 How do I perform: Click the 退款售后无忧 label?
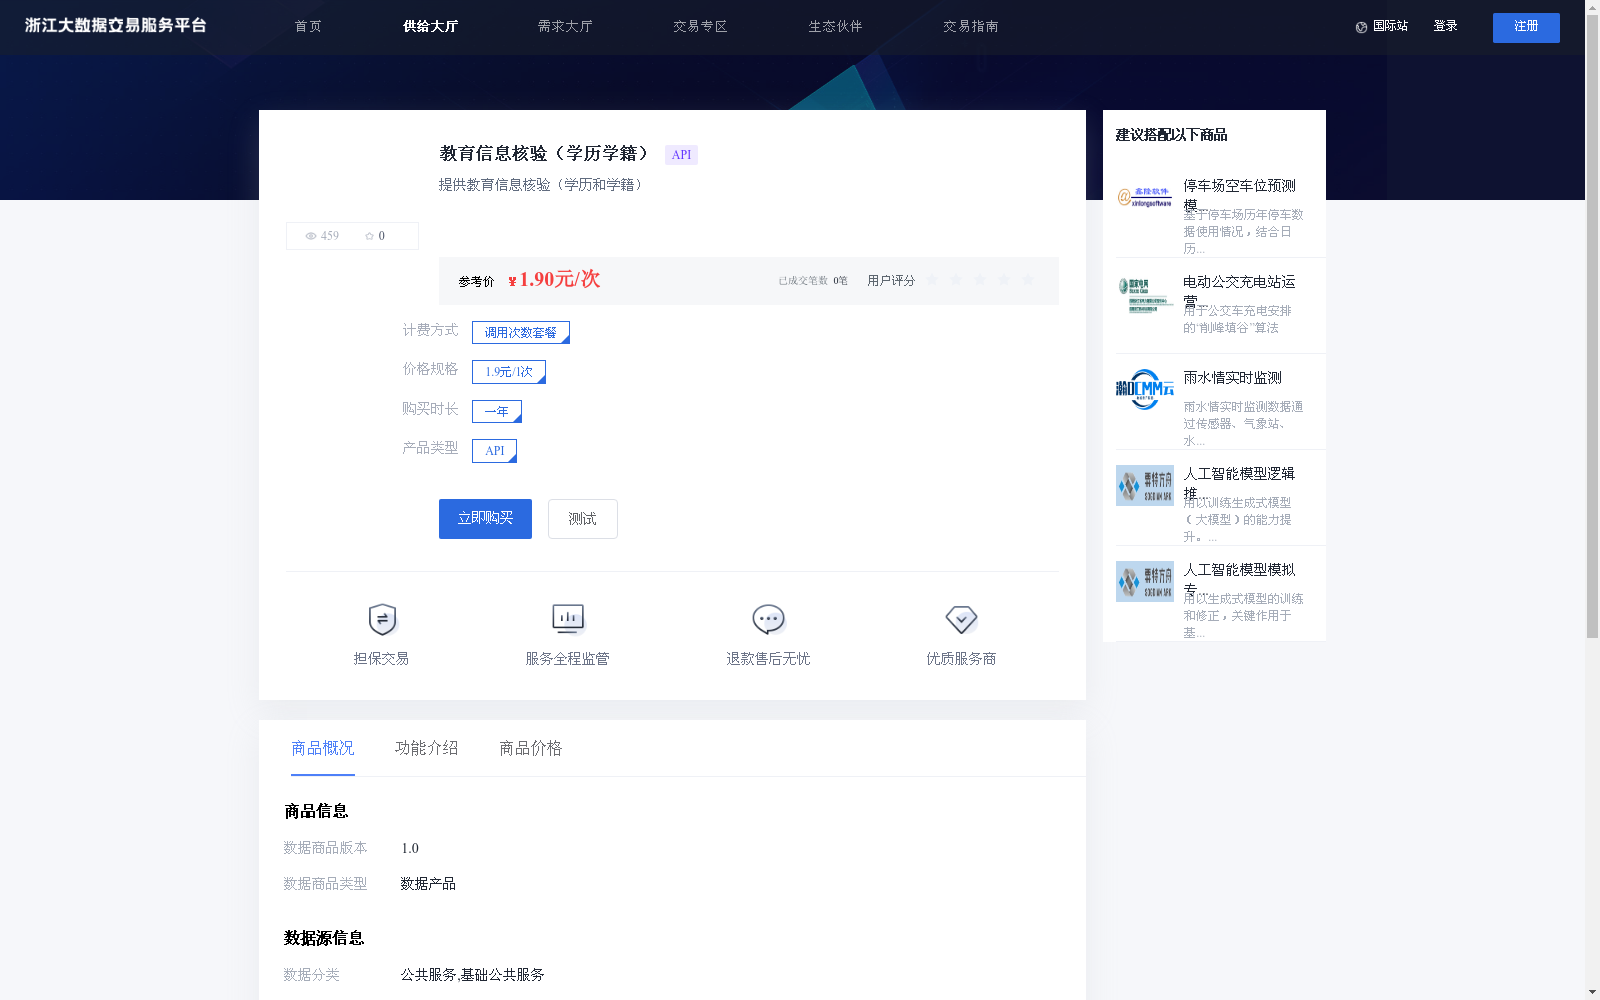768,659
